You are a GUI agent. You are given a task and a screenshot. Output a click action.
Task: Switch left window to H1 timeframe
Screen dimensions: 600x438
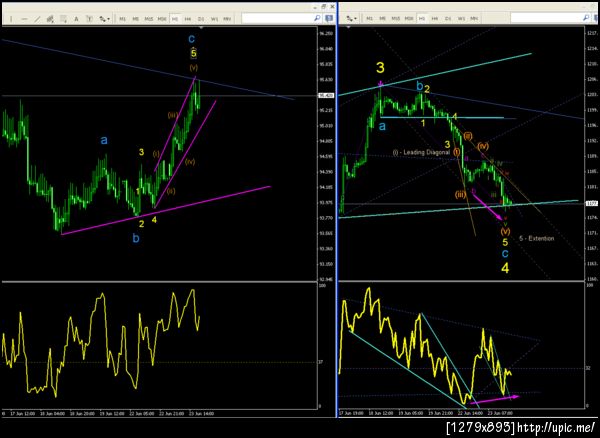pos(175,18)
